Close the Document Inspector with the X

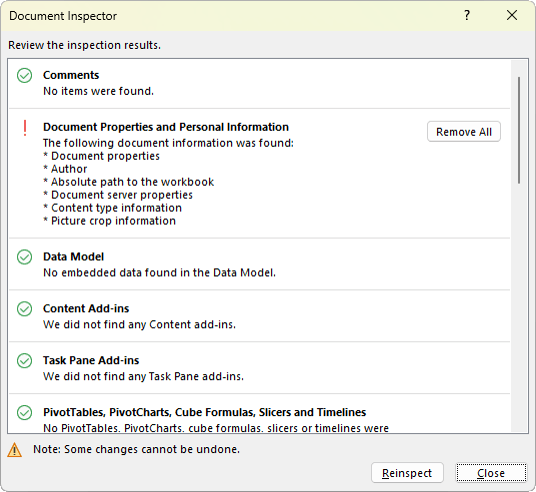(x=512, y=15)
